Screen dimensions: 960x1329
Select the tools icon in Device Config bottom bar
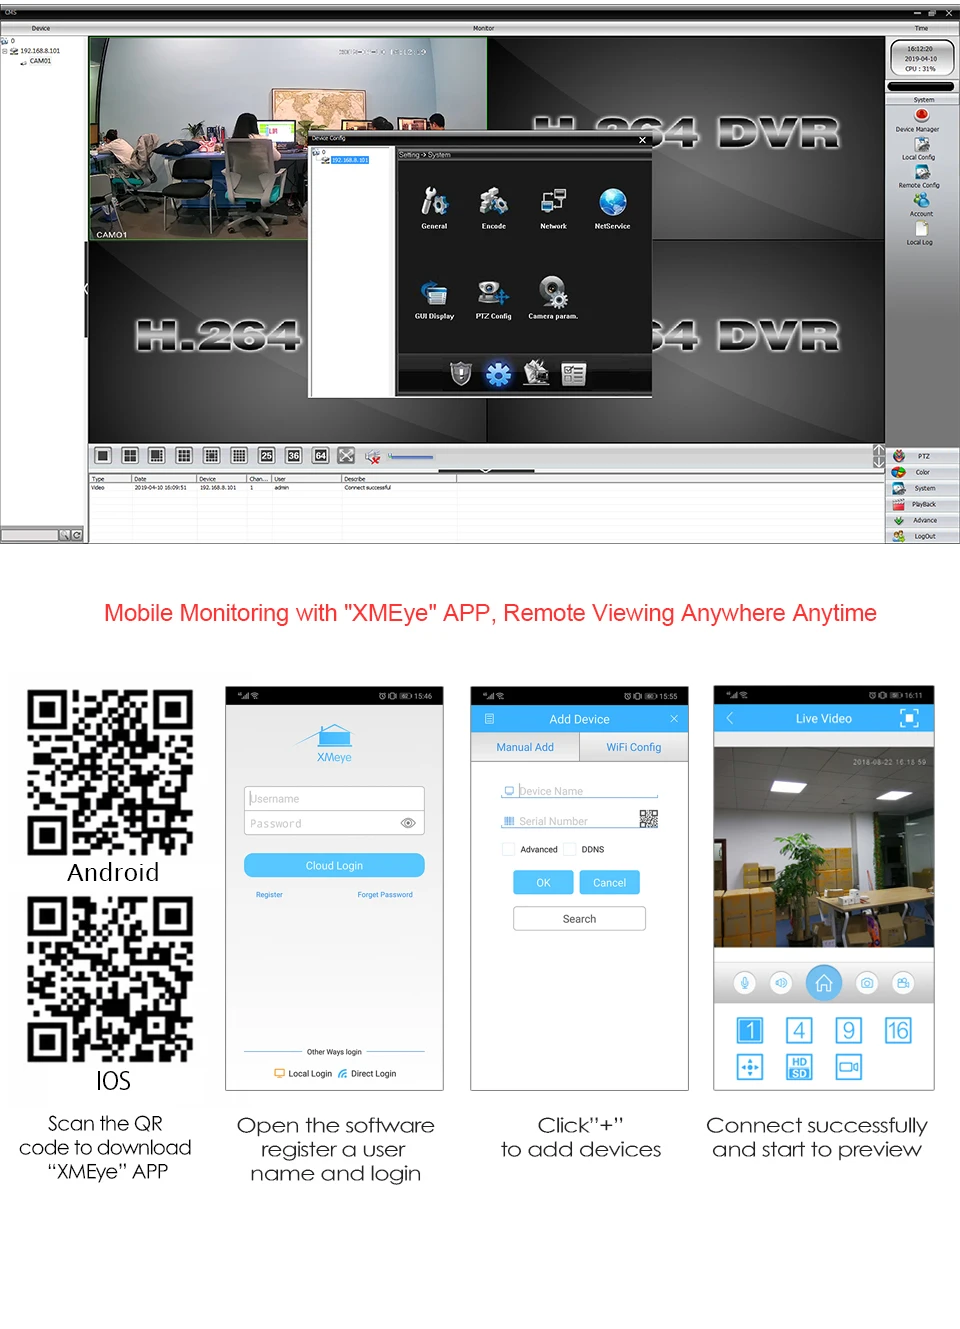click(536, 373)
